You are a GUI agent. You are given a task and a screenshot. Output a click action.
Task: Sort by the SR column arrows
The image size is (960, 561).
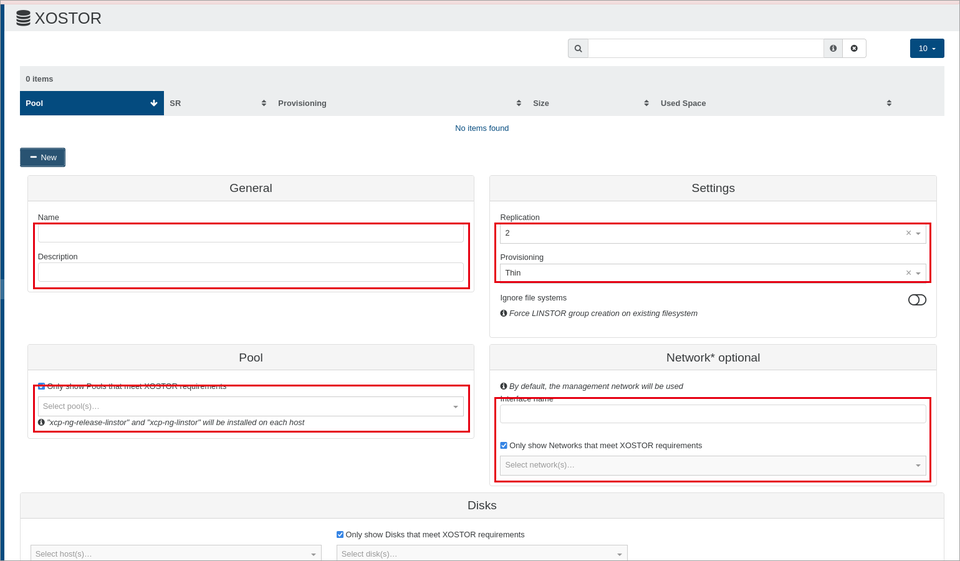click(x=264, y=104)
